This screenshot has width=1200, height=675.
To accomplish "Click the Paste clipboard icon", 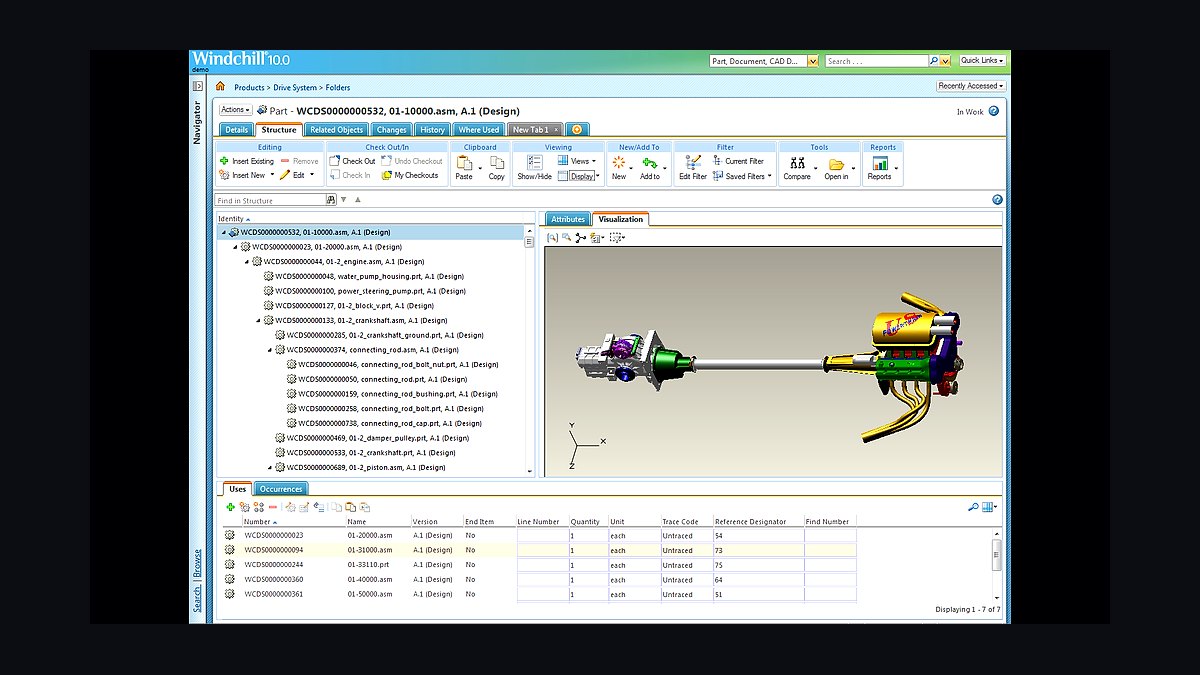I will click(x=464, y=162).
